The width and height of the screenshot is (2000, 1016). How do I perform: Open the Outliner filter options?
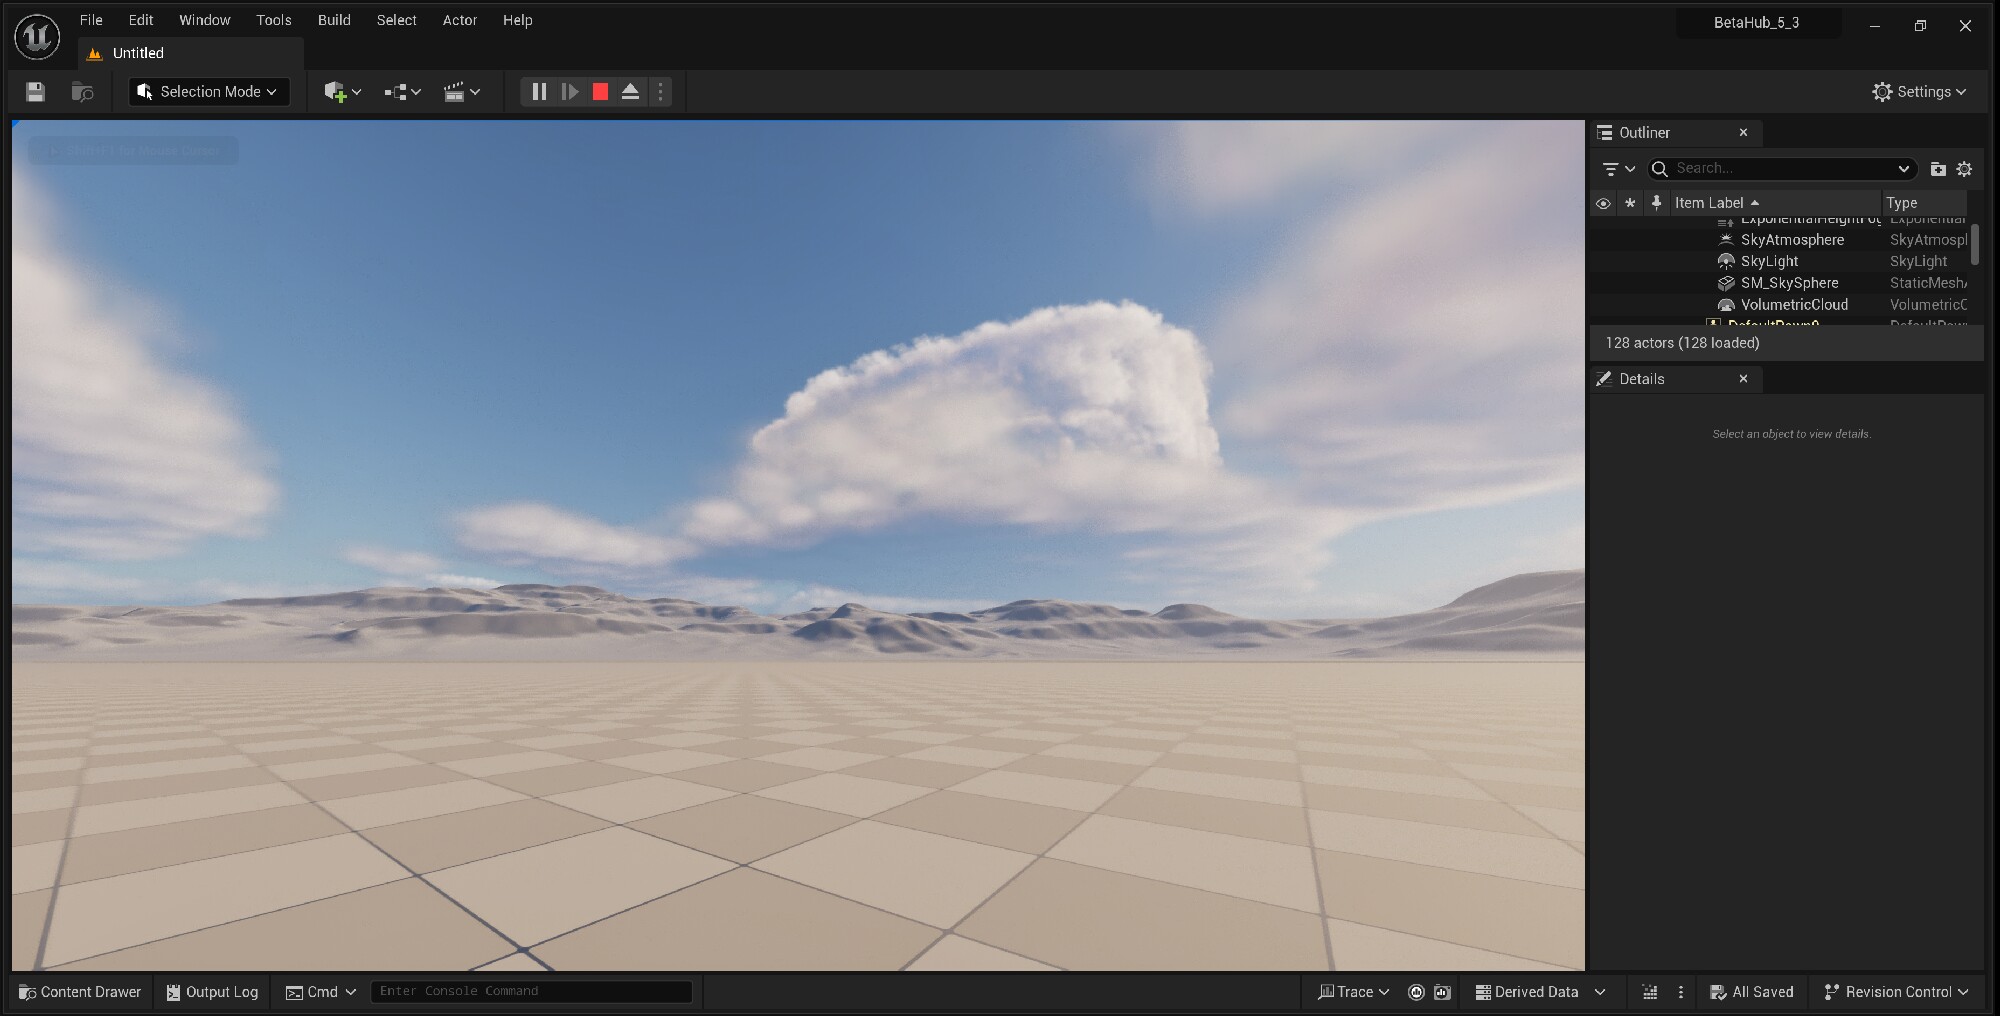(x=1617, y=169)
